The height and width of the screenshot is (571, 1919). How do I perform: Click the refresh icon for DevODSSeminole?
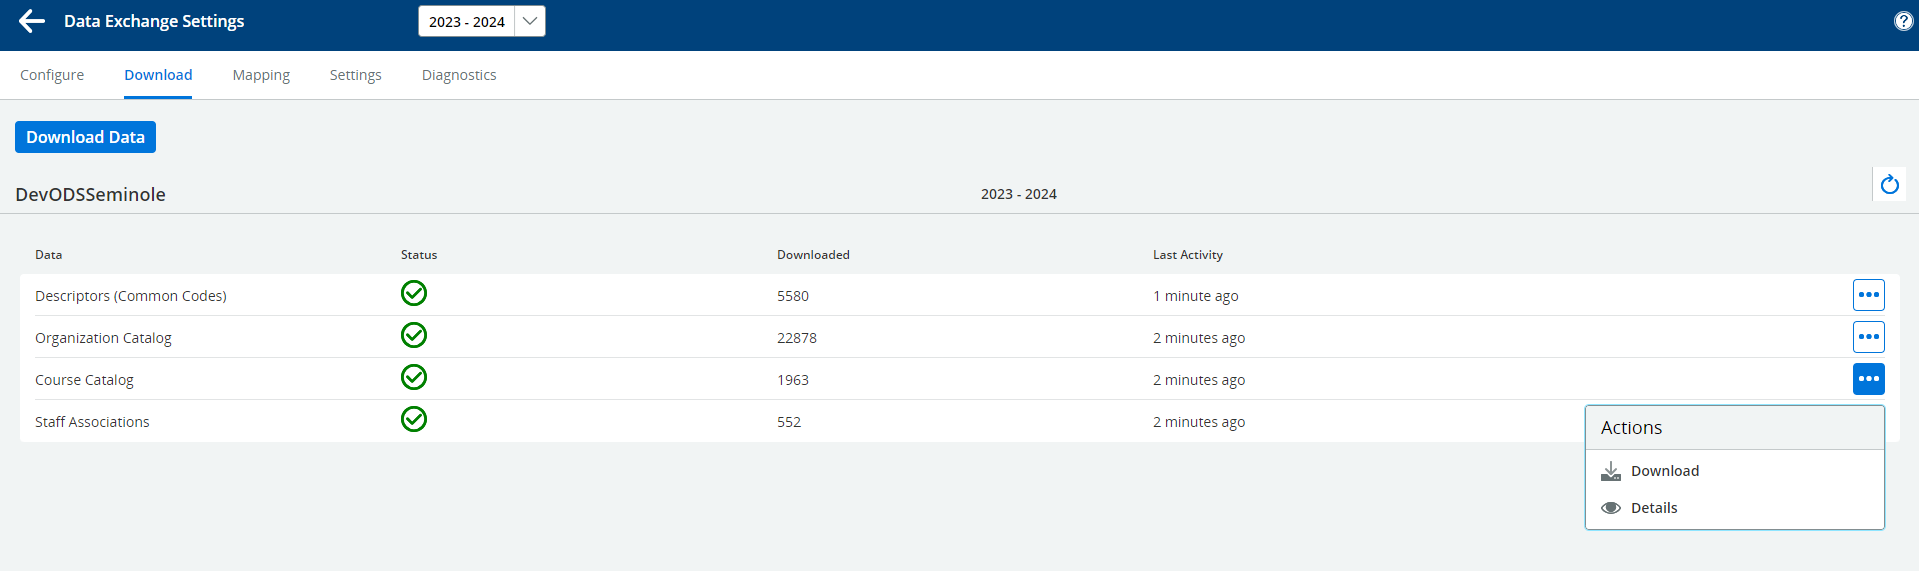click(x=1889, y=184)
